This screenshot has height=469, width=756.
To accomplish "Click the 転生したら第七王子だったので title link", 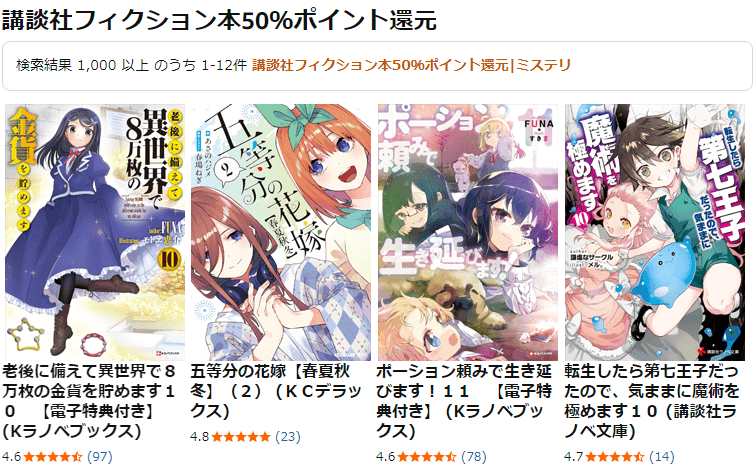I will click(x=651, y=401).
